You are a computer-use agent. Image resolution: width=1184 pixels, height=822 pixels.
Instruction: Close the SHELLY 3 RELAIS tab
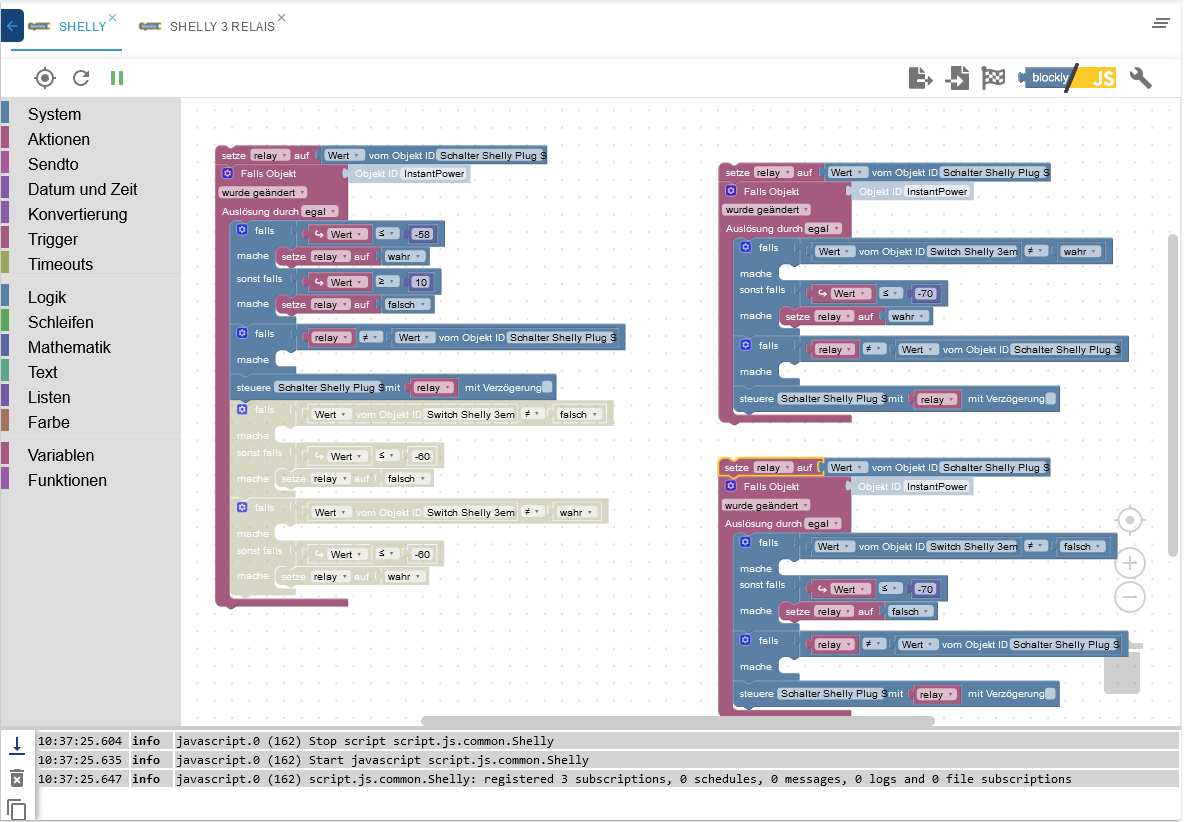(x=282, y=17)
